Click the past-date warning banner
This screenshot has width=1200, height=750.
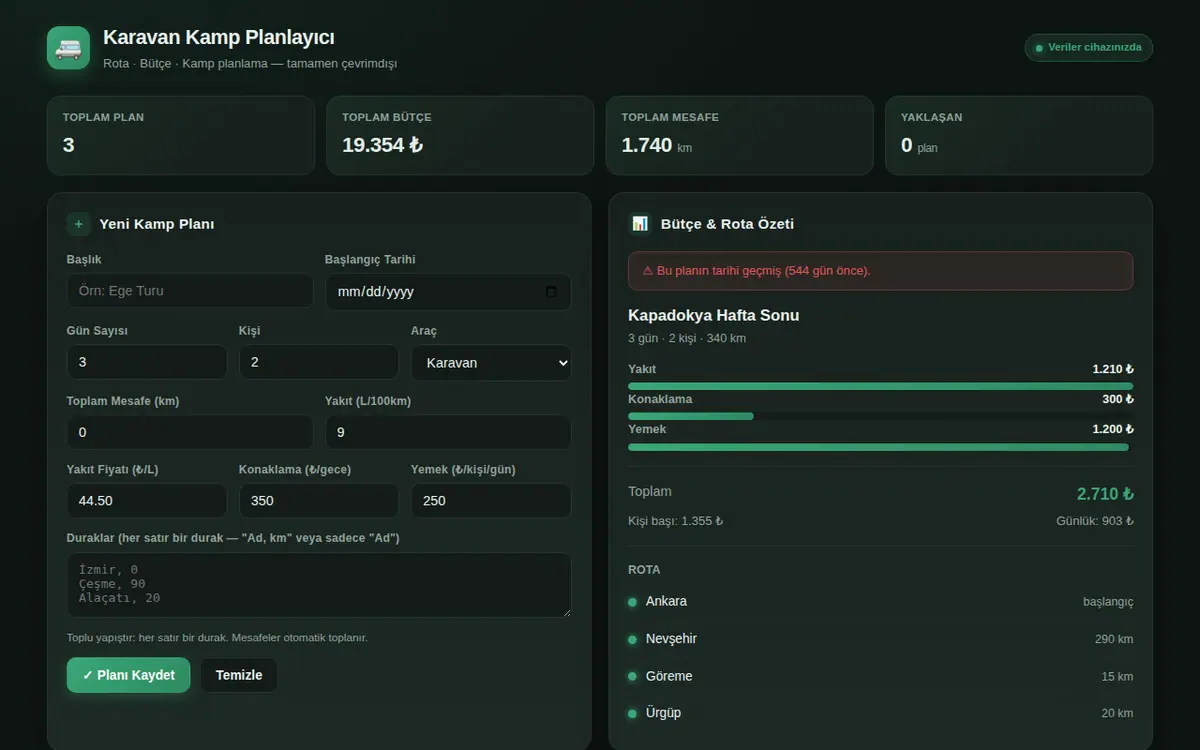(x=881, y=271)
